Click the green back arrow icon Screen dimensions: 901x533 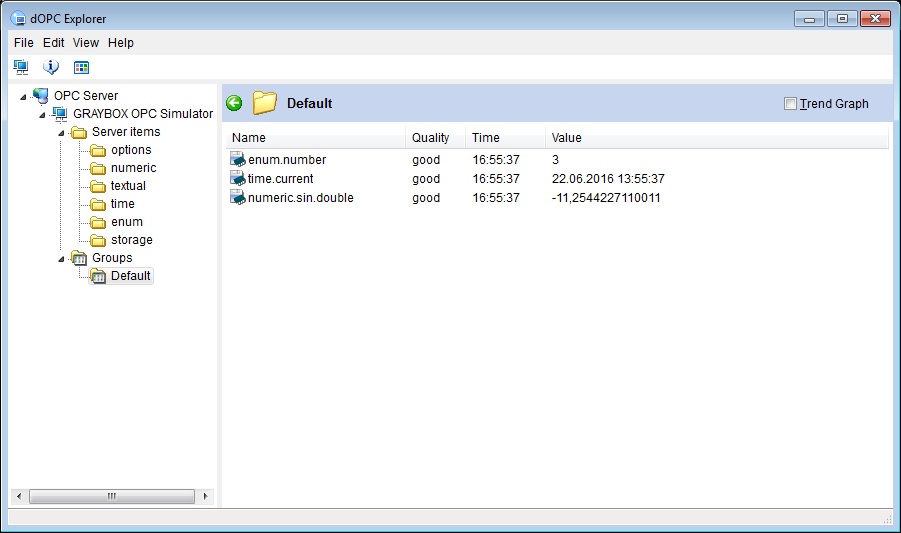click(x=234, y=103)
